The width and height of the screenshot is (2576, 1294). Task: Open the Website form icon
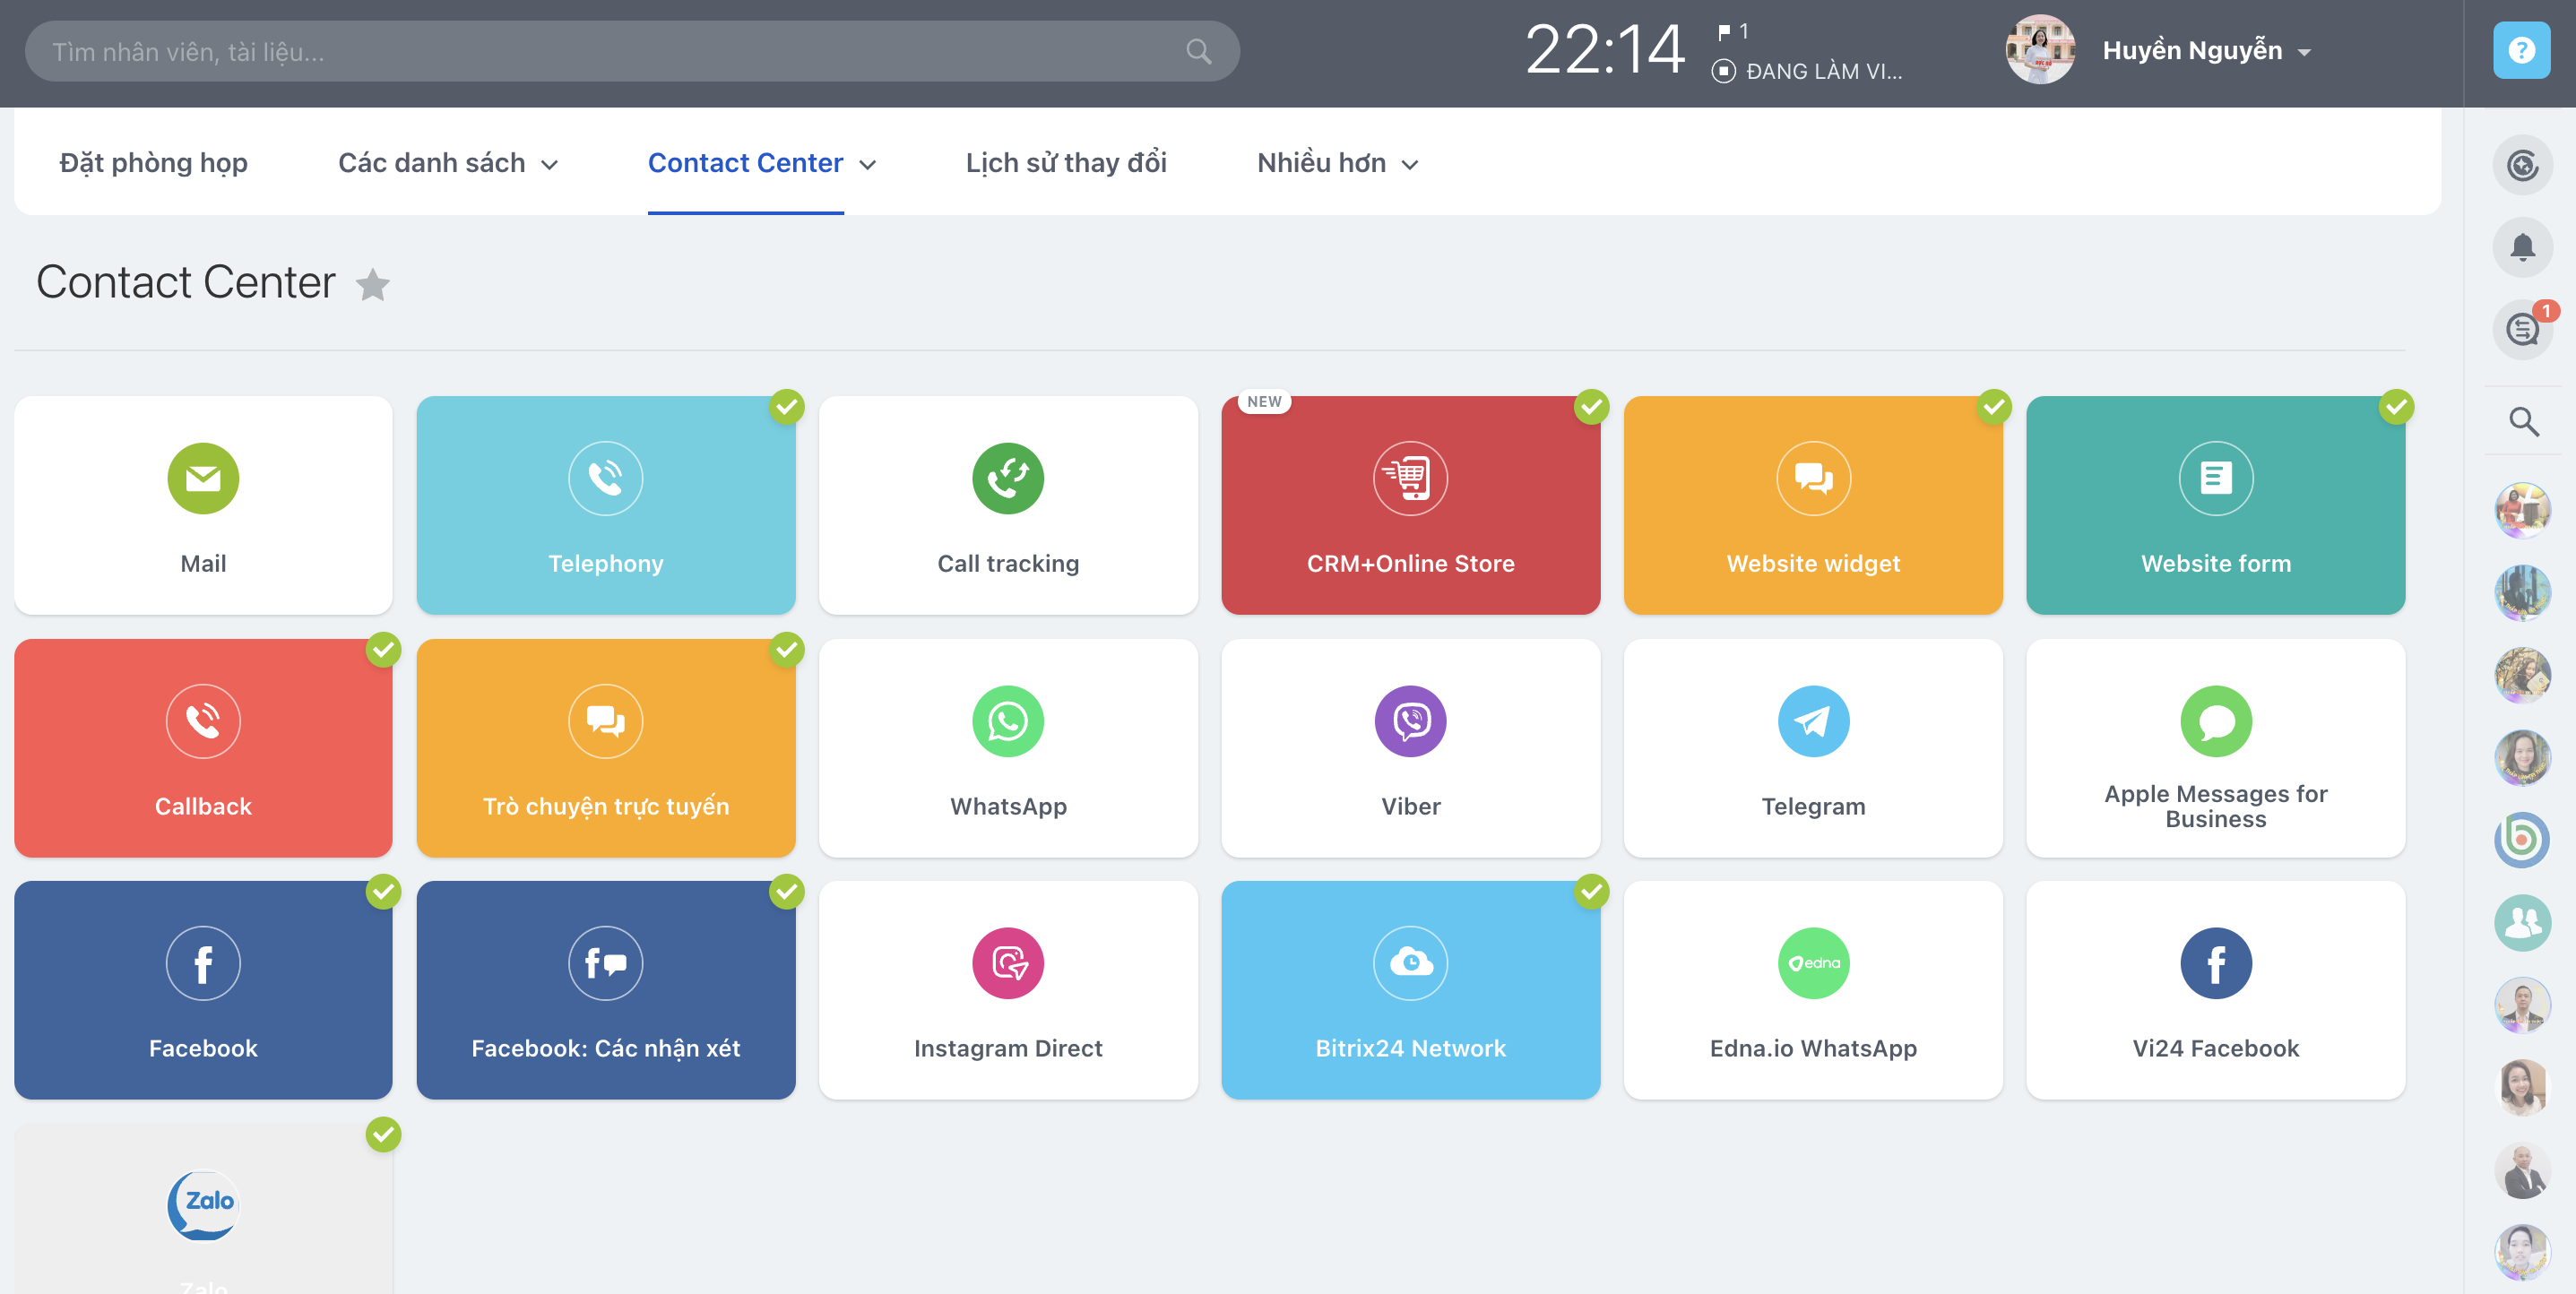[2216, 478]
